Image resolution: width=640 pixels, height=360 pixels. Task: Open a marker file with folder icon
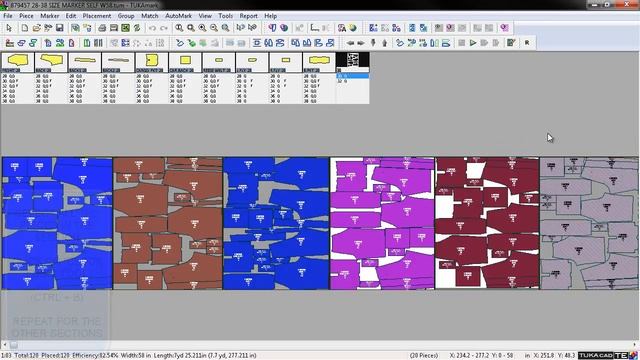point(36,28)
